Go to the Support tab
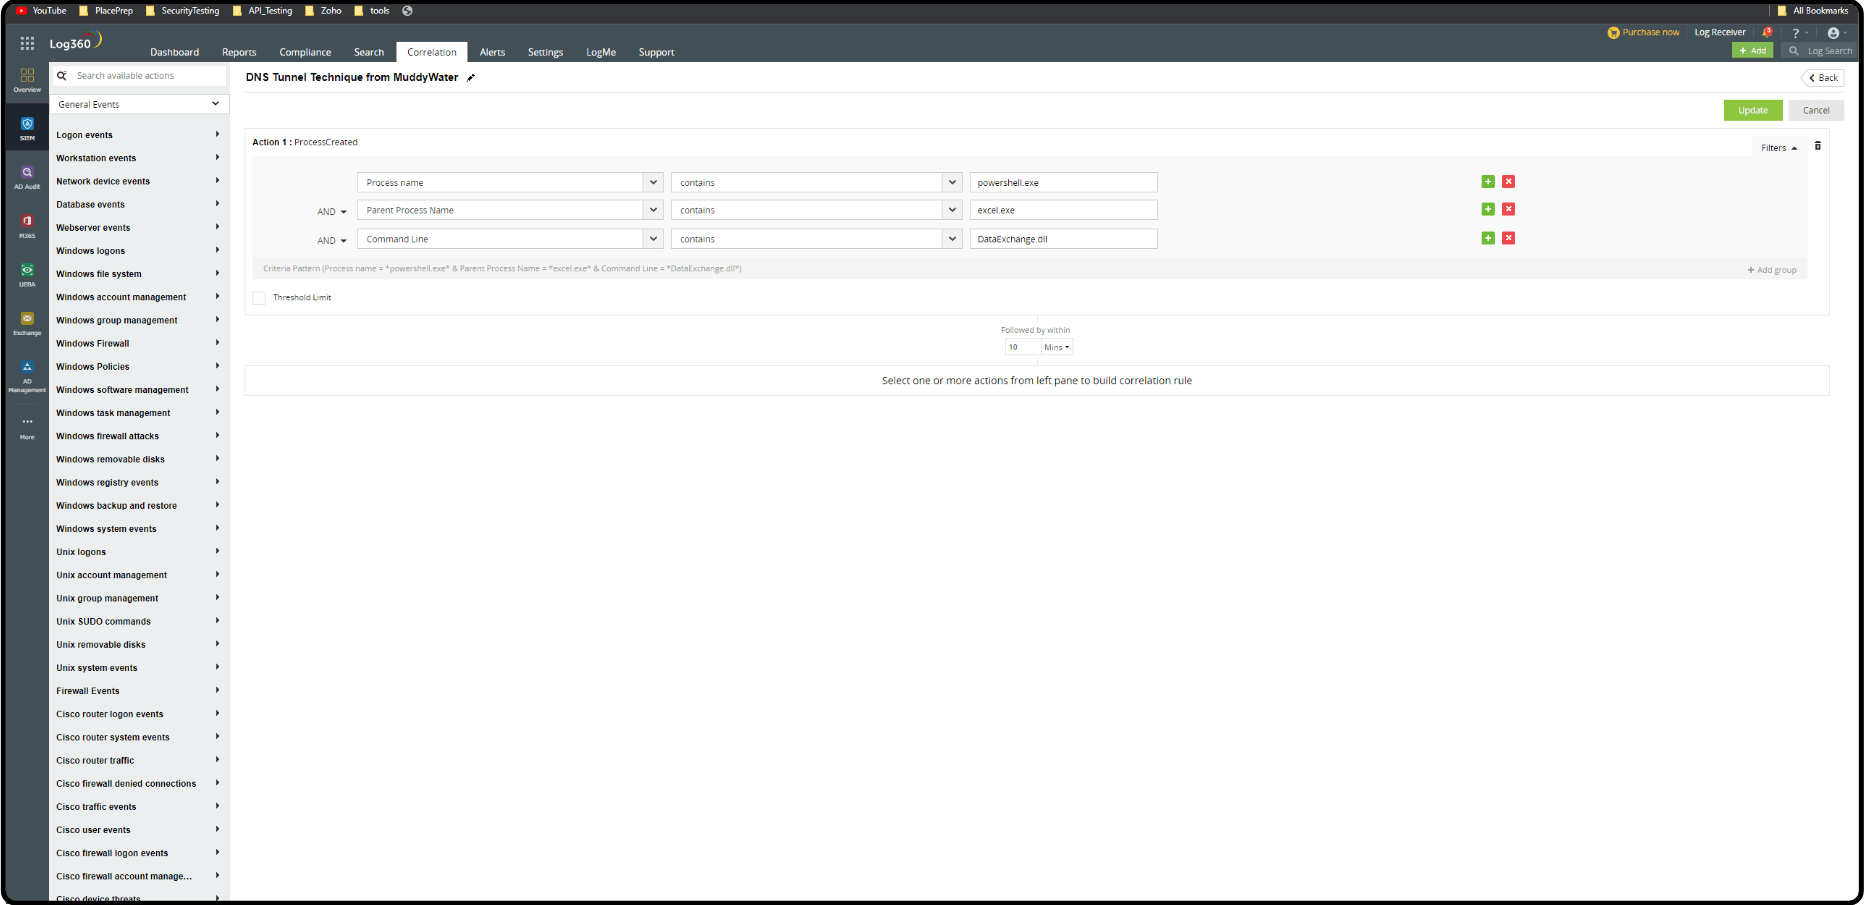1864x905 pixels. (656, 52)
